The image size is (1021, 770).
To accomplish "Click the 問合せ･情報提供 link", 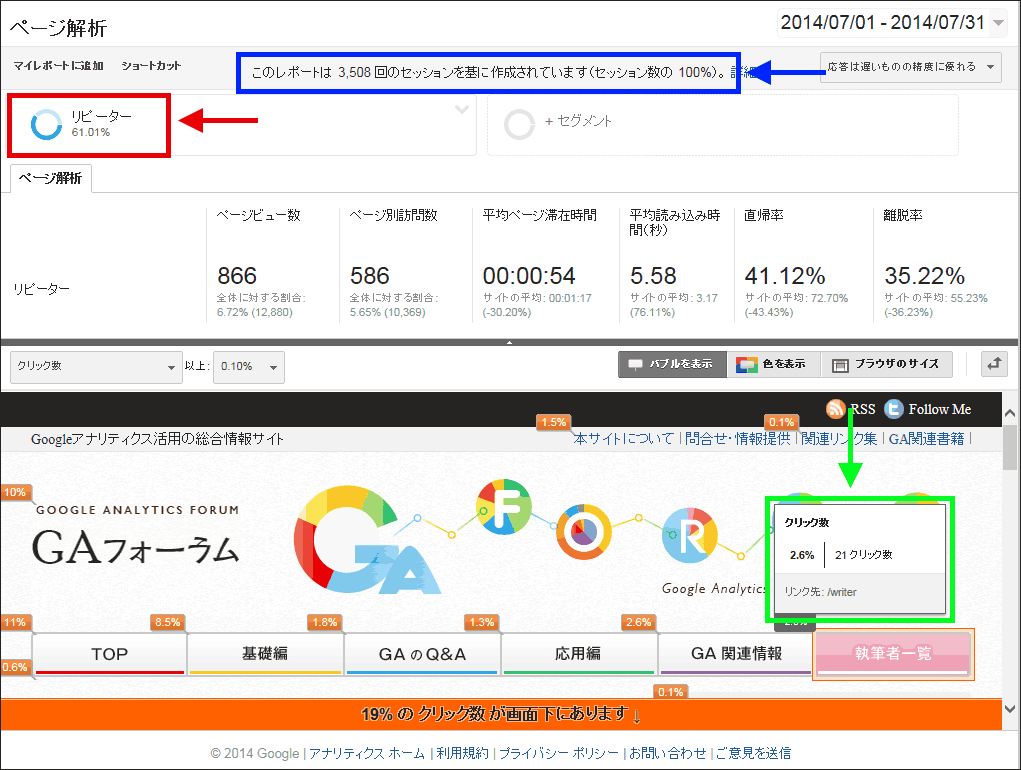I will [x=737, y=439].
